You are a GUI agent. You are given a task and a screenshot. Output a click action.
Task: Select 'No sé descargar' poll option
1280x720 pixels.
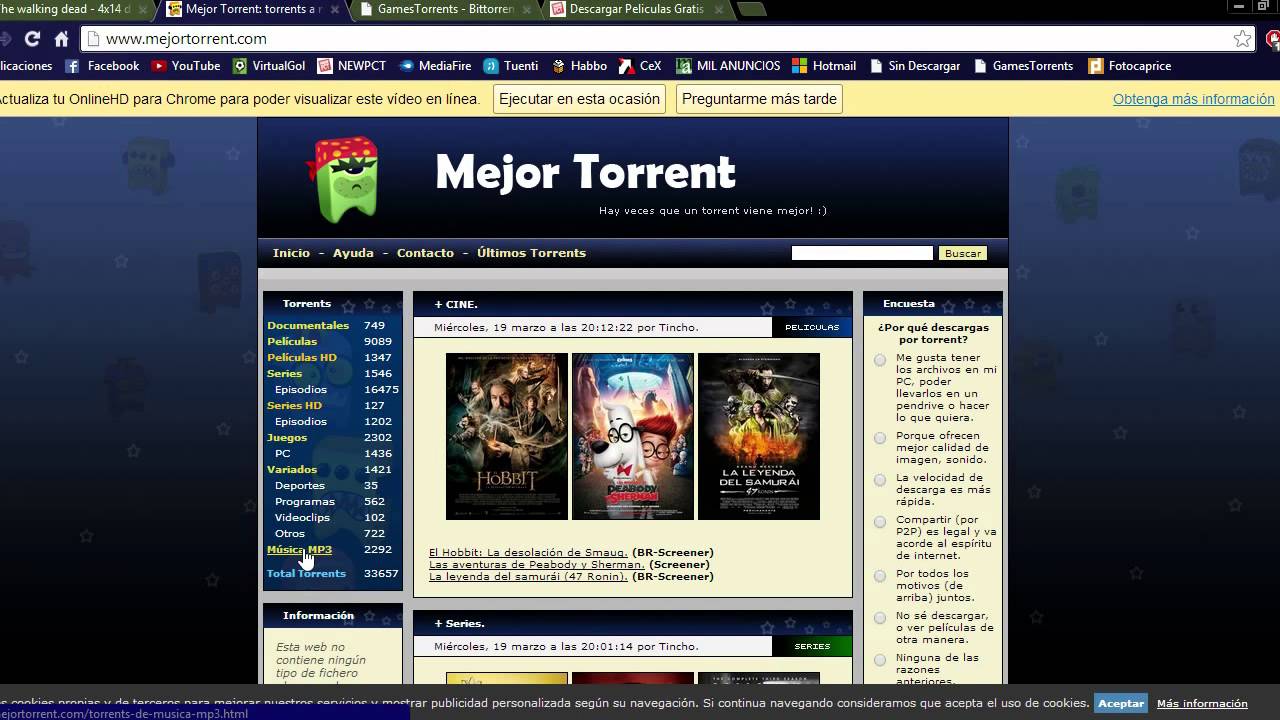[x=880, y=618]
